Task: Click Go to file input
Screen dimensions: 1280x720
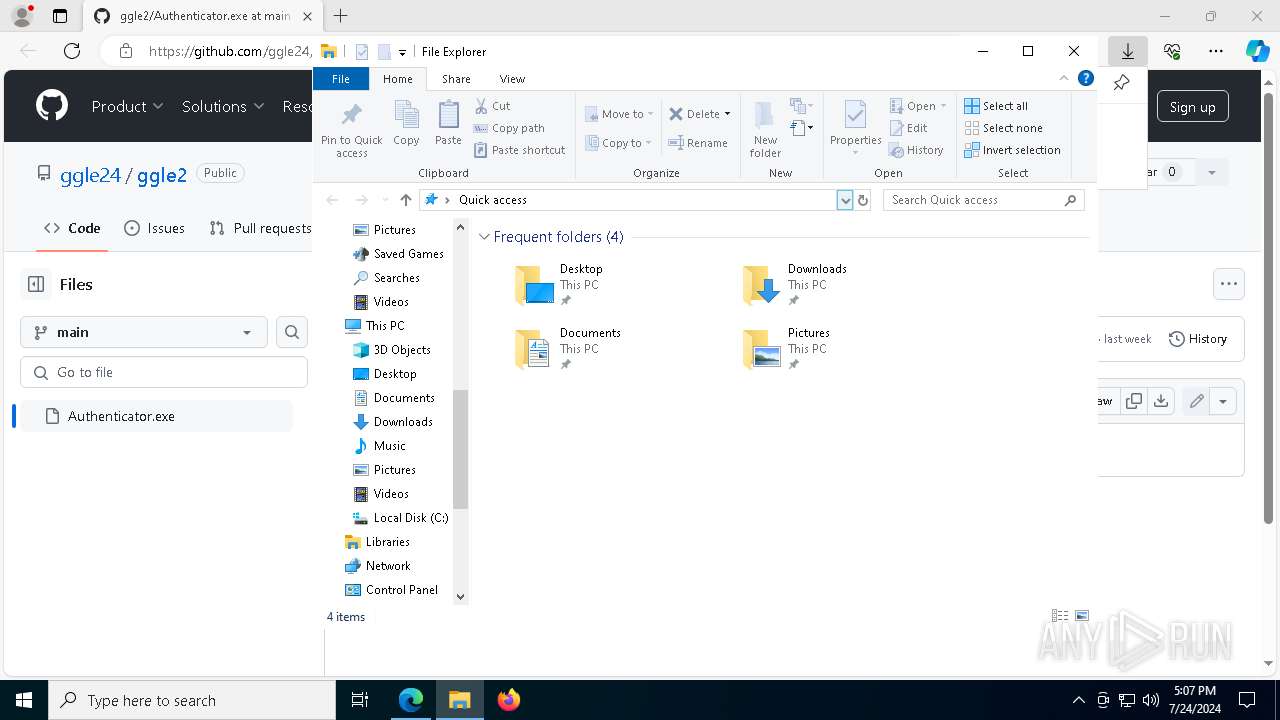Action: pos(164,372)
